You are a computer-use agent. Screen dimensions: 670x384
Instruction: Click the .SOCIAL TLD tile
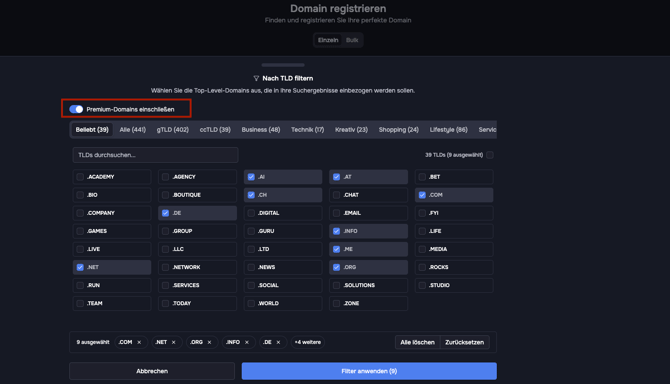pos(283,285)
